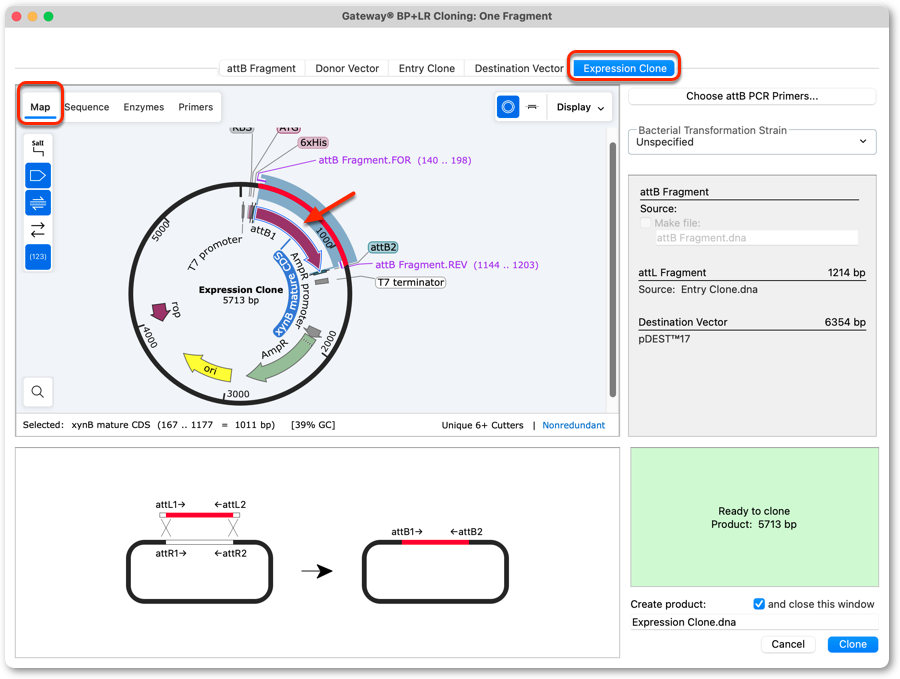Click the red attB insert in product diagram

435,542
